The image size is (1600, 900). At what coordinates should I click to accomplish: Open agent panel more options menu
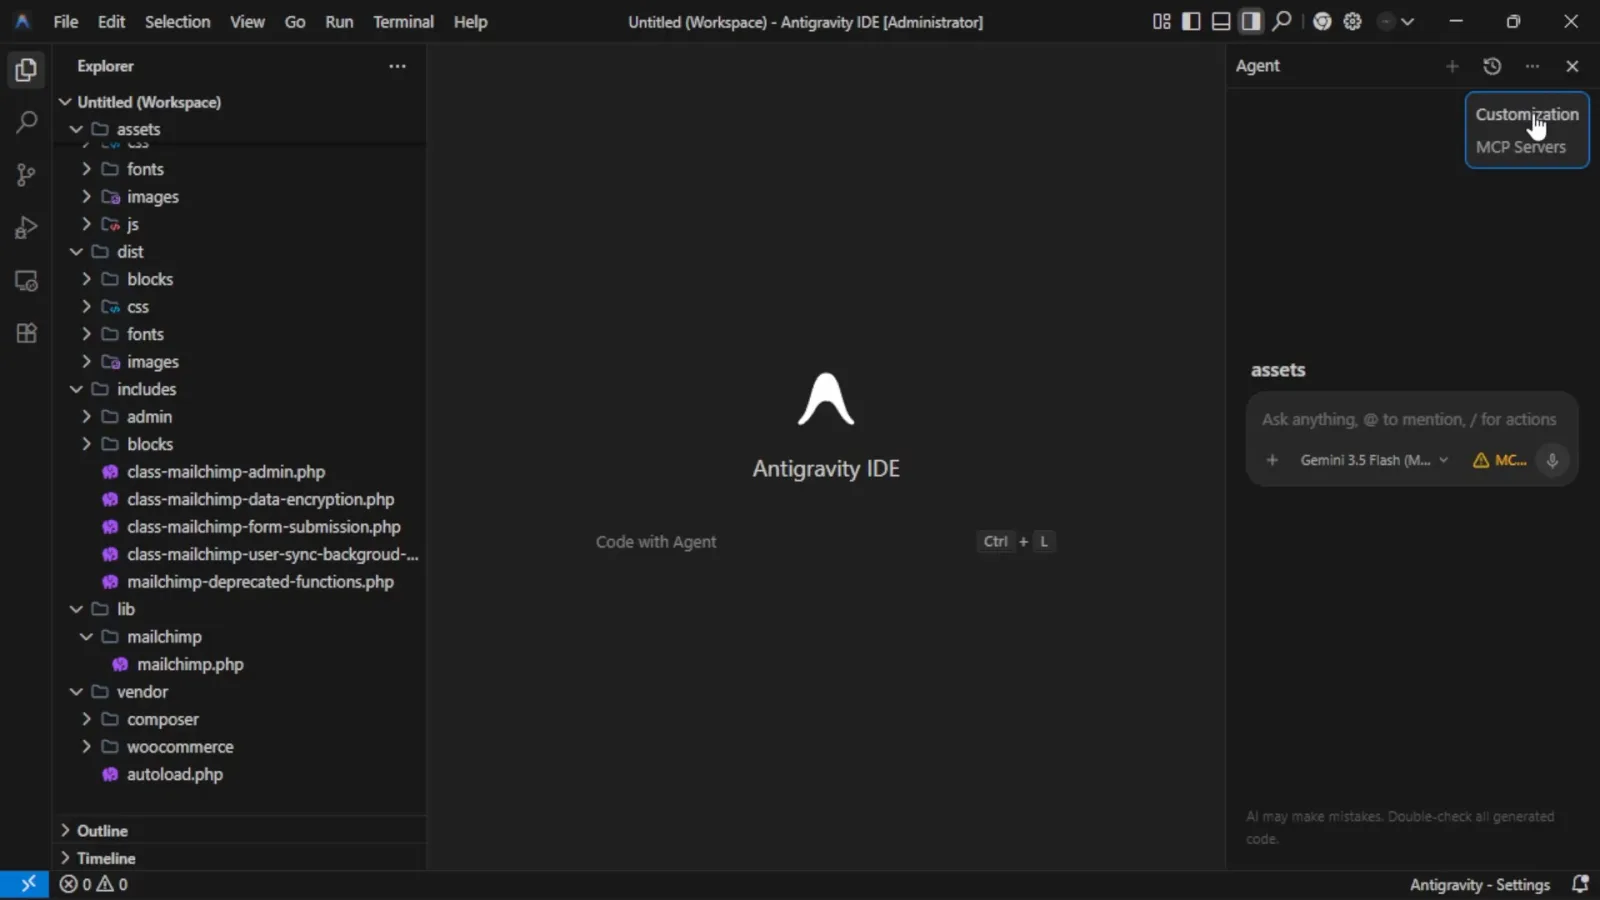click(x=1532, y=66)
